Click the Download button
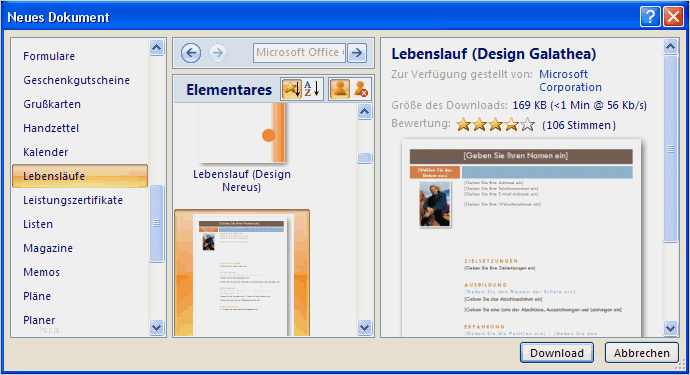Viewport: 690px width, 375px height. [557, 353]
